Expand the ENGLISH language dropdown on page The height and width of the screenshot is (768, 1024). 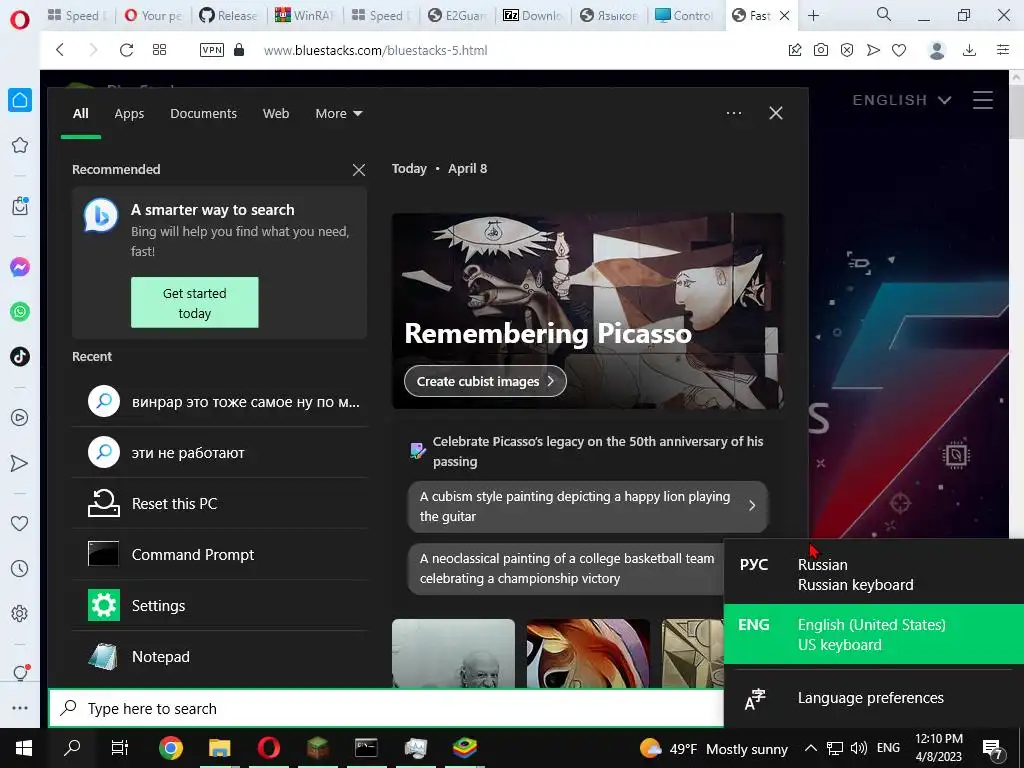click(902, 100)
